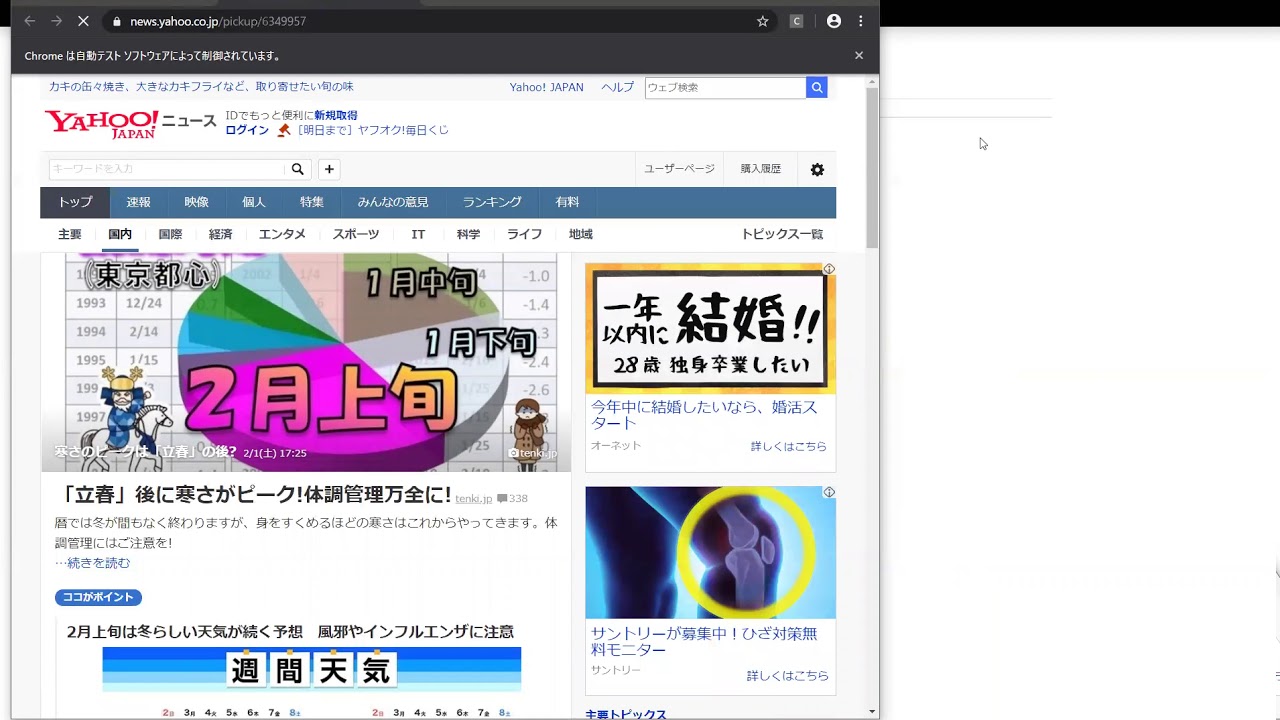The height and width of the screenshot is (720, 1280).
Task: Open the エンタメ category
Action: (x=282, y=234)
